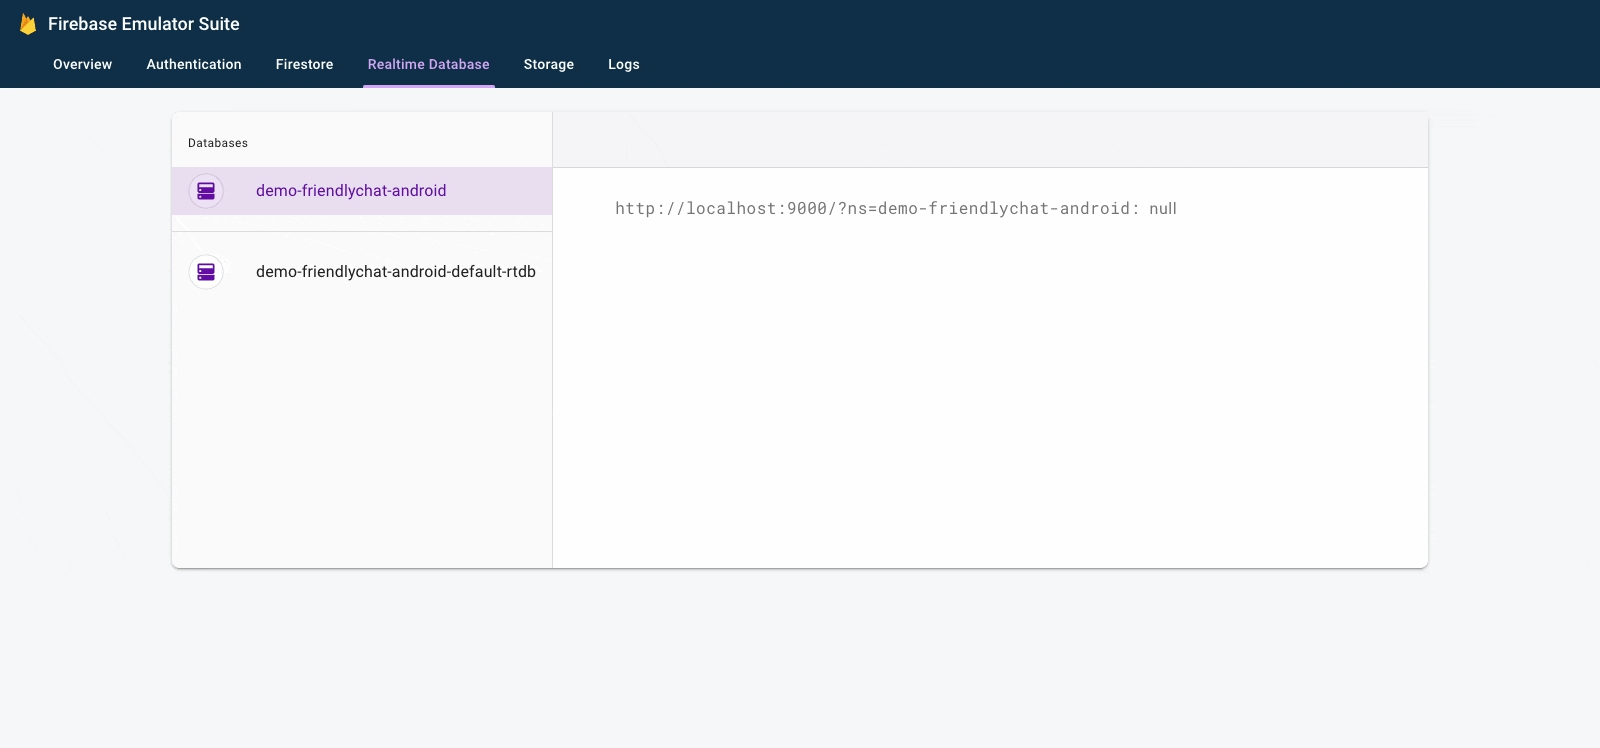This screenshot has height=748, width=1600.
Task: Open the Storage tab
Action: [x=549, y=64]
